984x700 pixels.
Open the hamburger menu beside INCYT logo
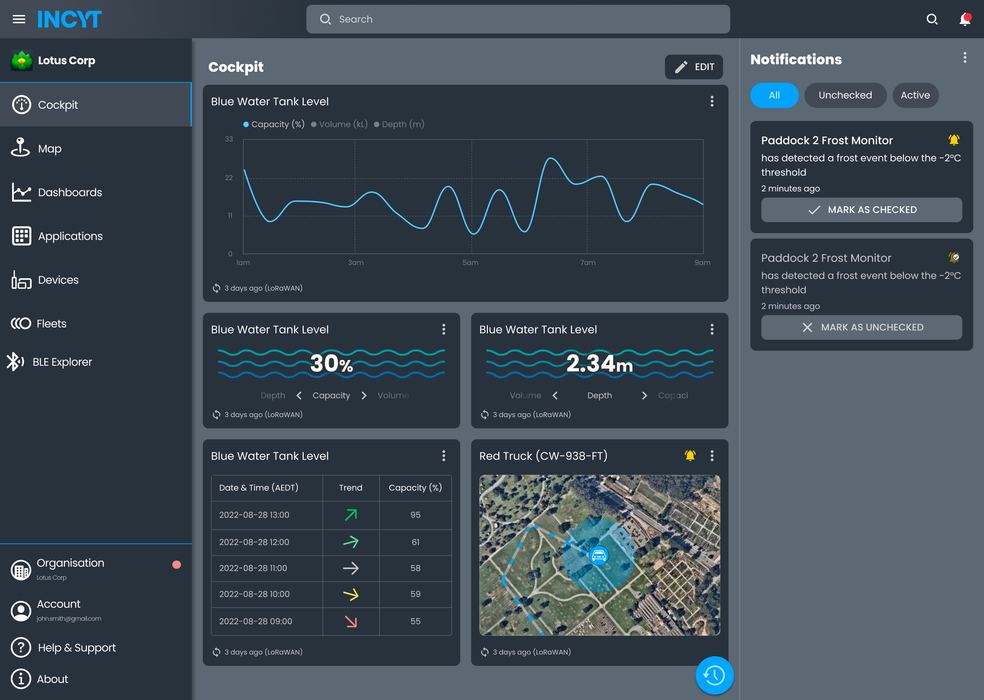(19, 19)
